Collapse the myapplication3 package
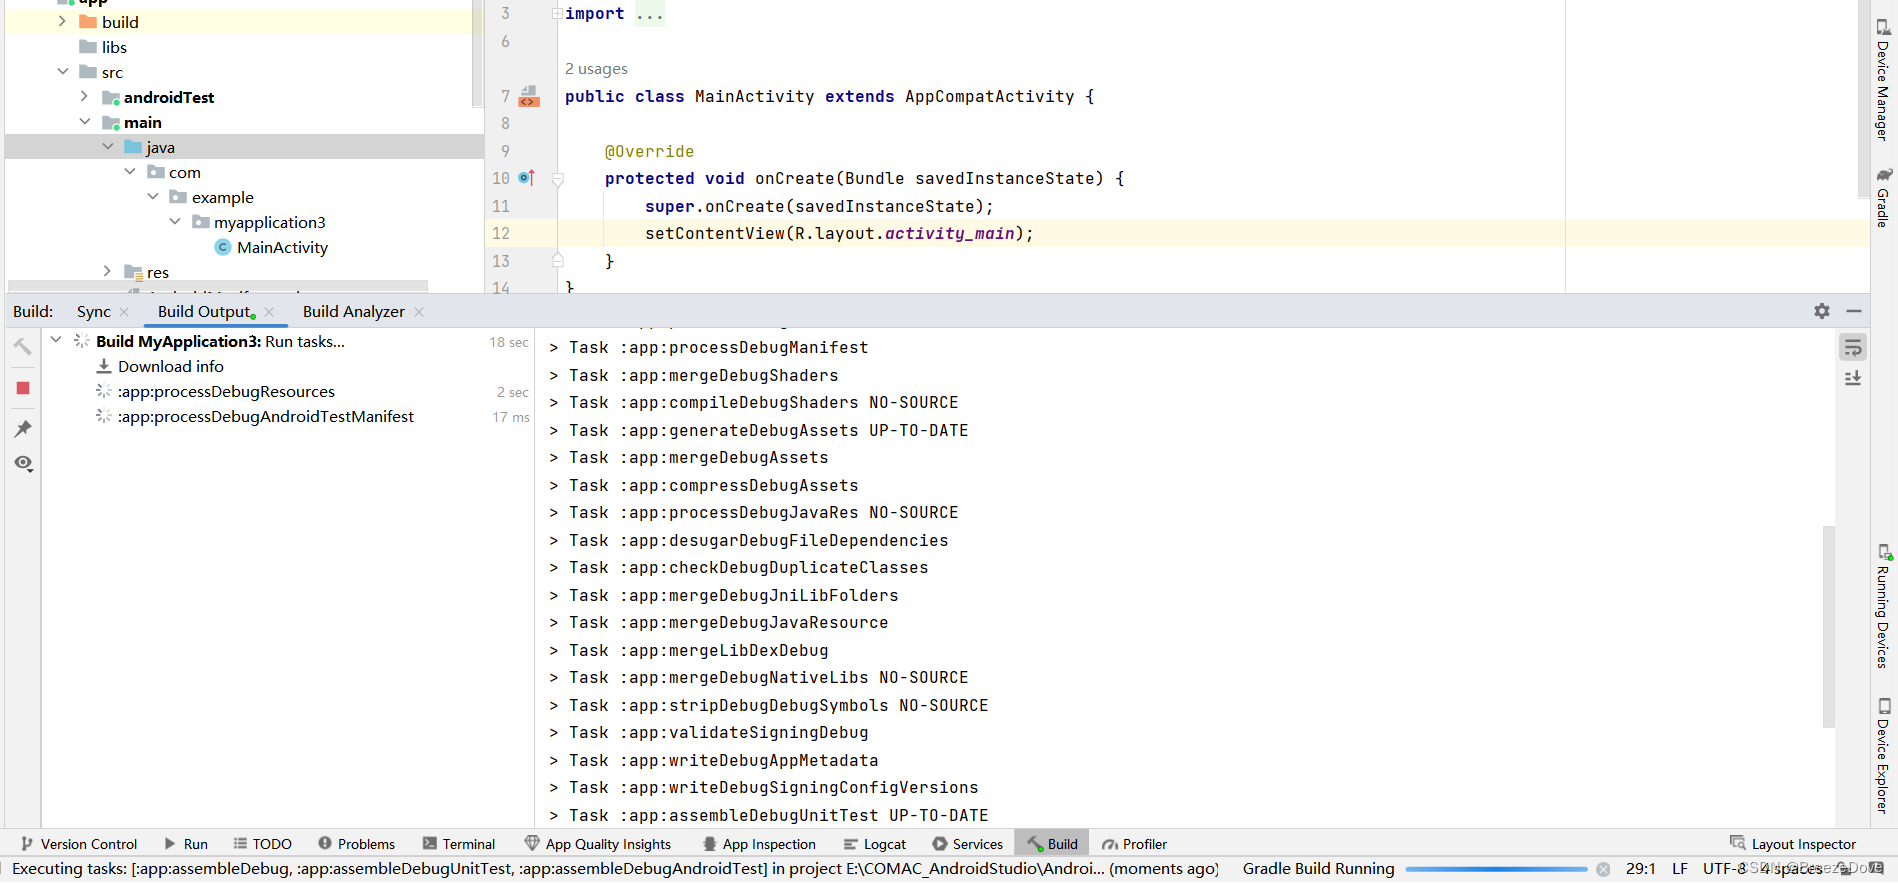Screen dimensions: 1898x883 [x=175, y=221]
